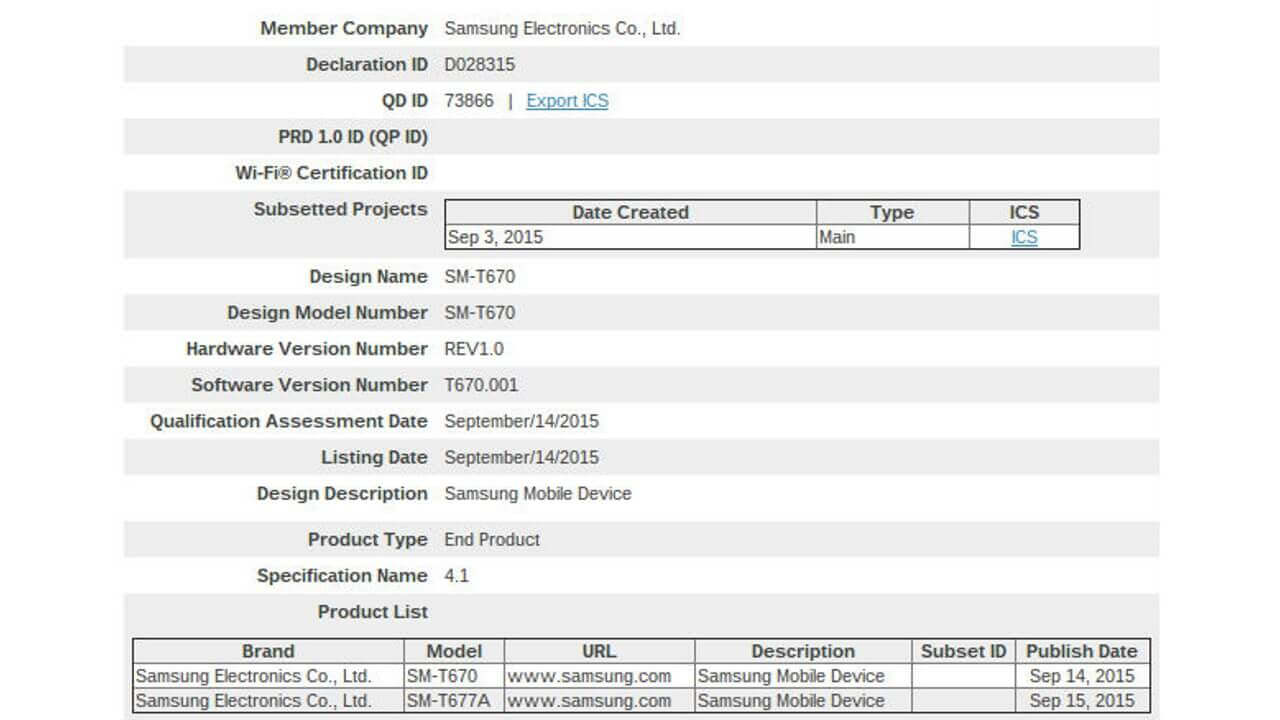Click Member Company value Samsung Electronics Co., Ltd.
Image resolution: width=1280 pixels, height=720 pixels.
click(x=562, y=29)
